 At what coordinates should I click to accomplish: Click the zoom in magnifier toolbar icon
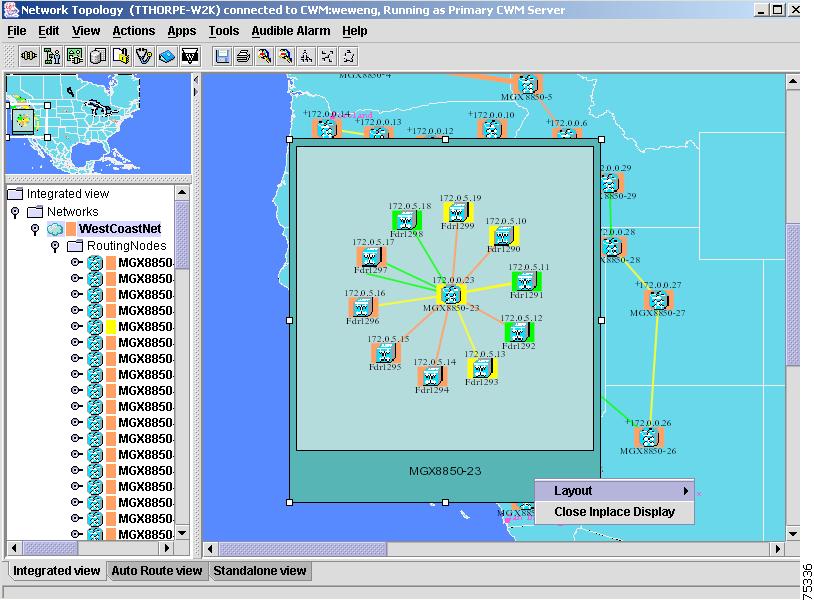click(x=265, y=56)
